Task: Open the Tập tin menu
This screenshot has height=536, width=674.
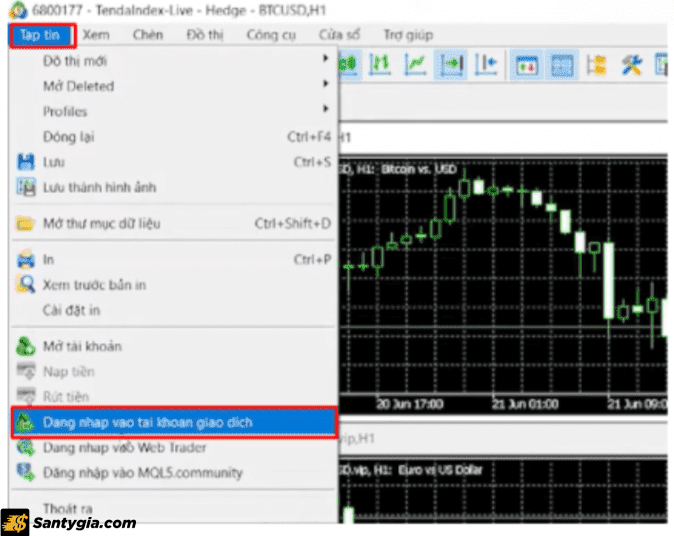Action: [42, 35]
